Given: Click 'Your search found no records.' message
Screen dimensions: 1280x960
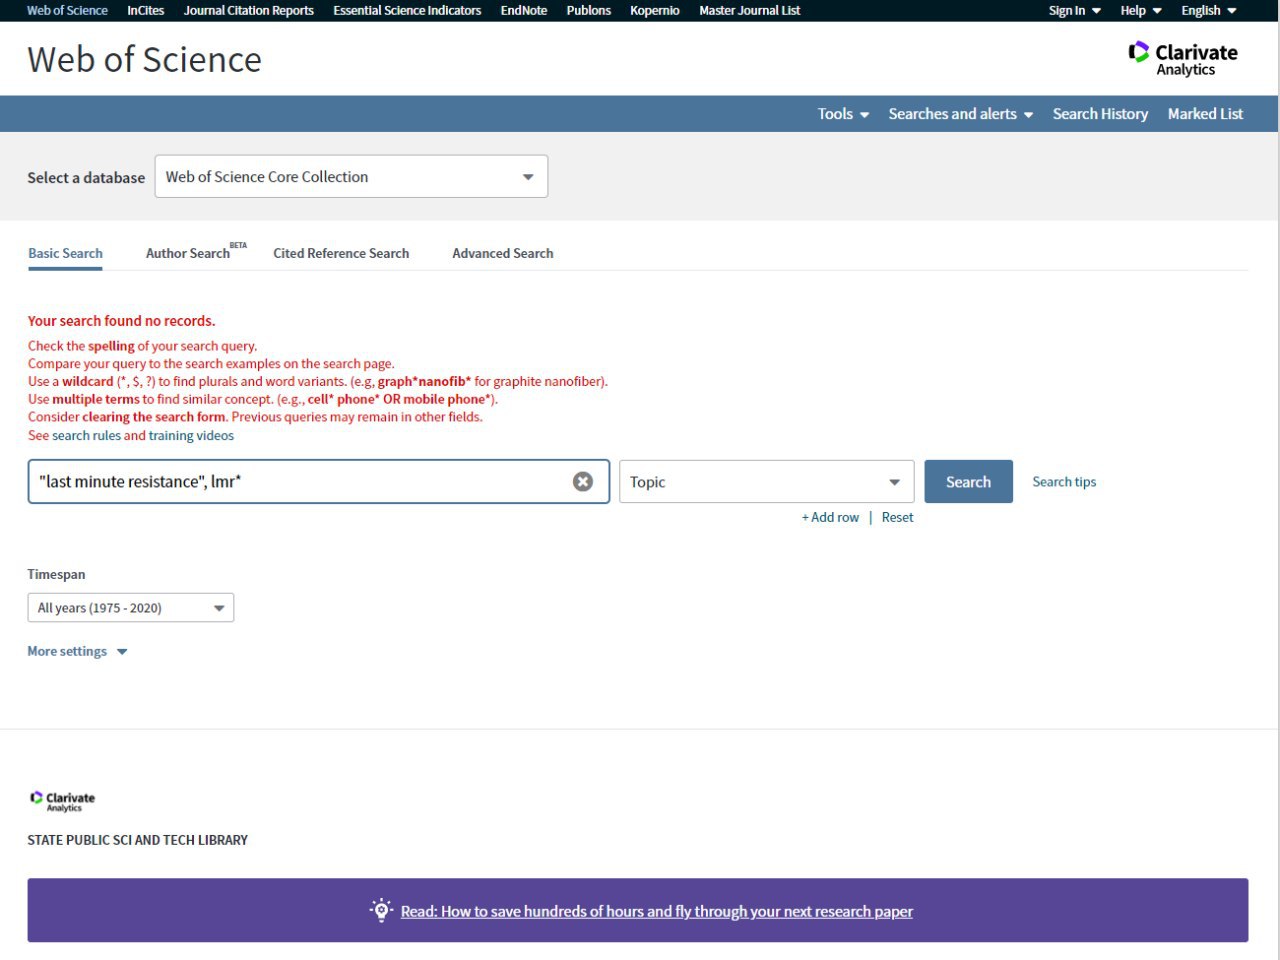Looking at the screenshot, I should (x=121, y=321).
